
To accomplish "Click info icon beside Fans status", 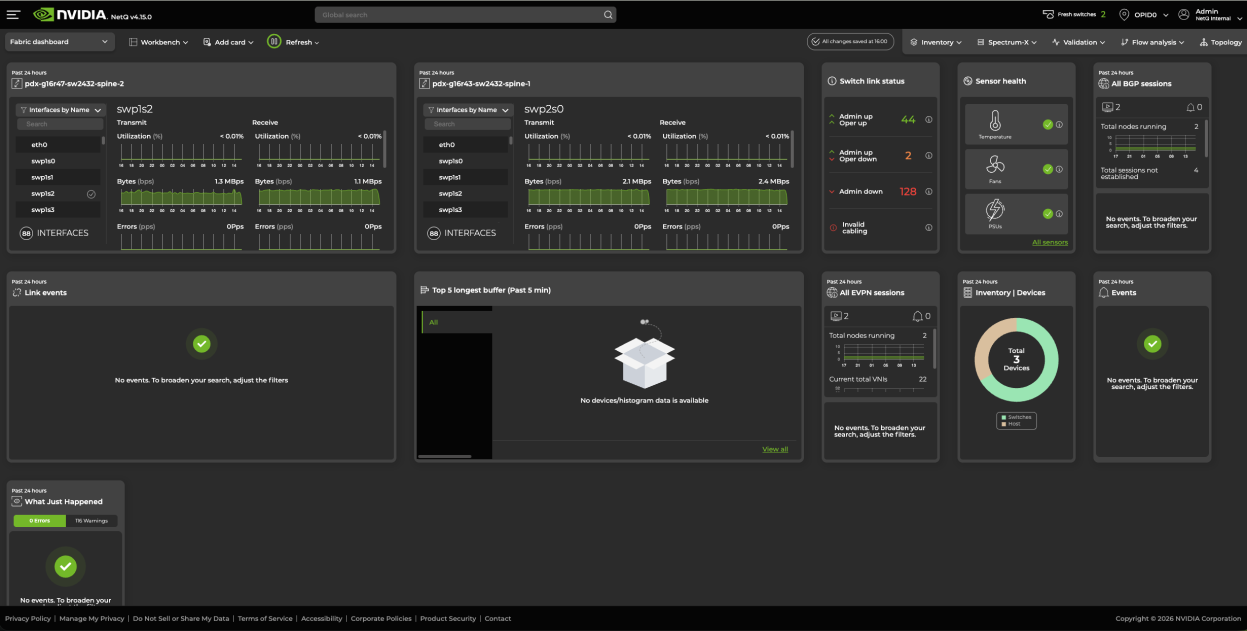I will pyautogui.click(x=1059, y=169).
